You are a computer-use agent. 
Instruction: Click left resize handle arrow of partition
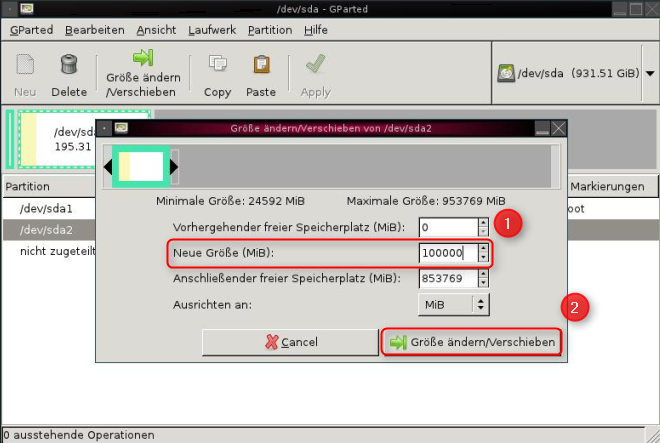click(x=108, y=167)
